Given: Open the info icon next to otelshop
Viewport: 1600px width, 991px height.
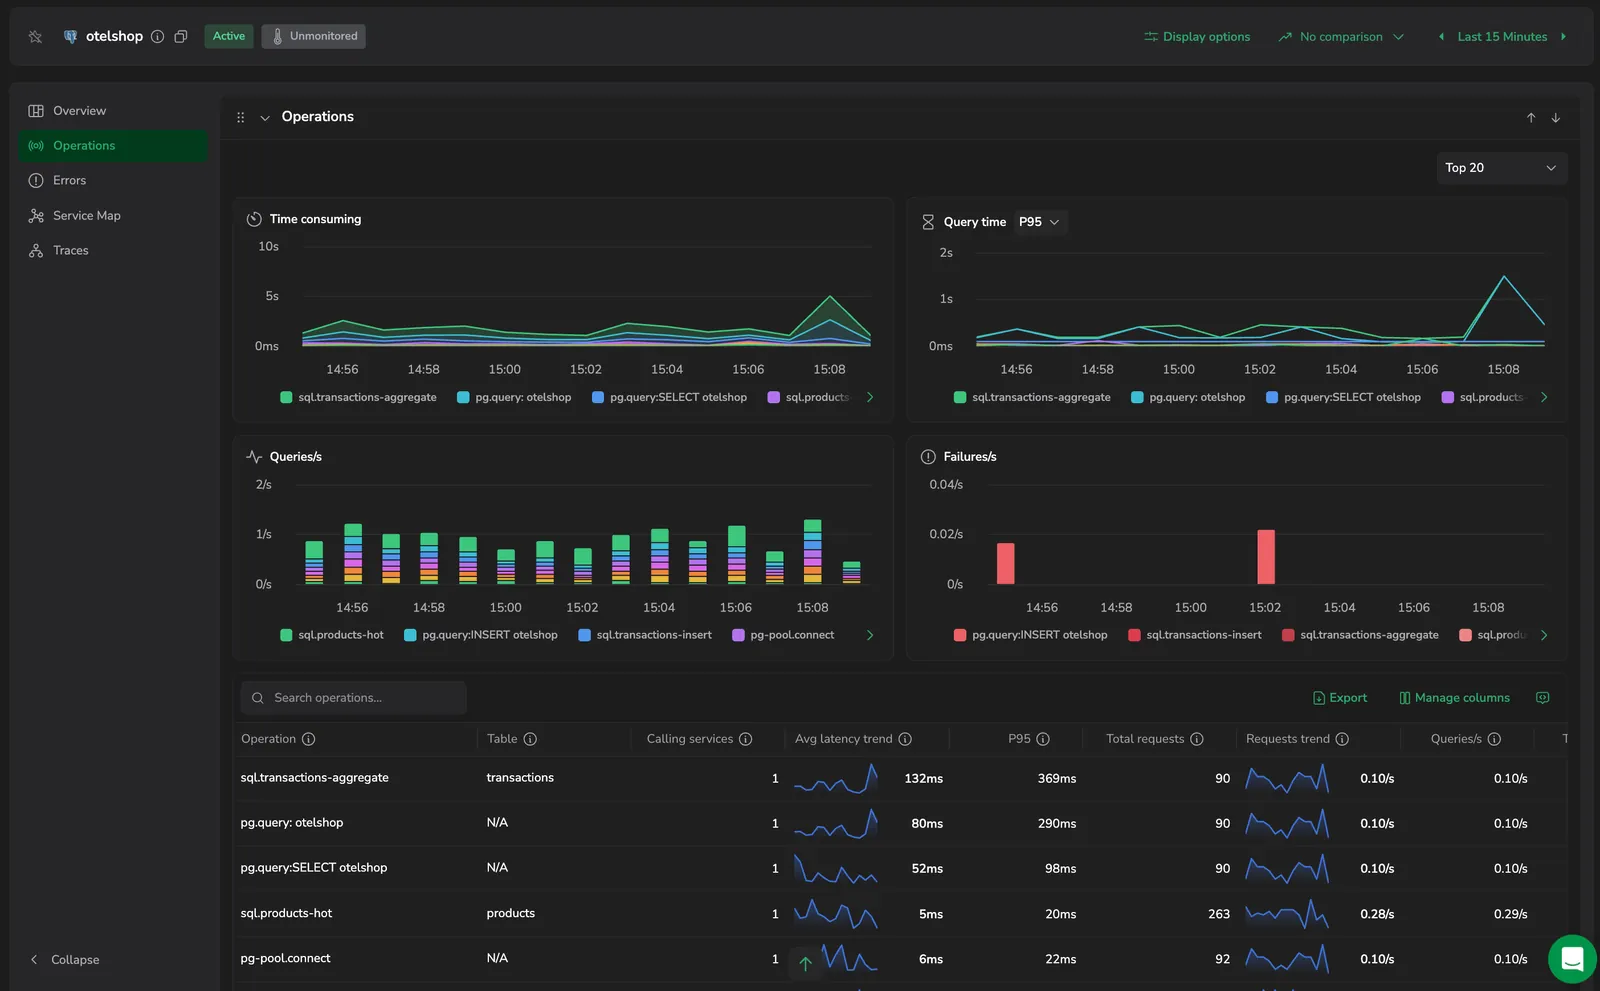Looking at the screenshot, I should point(157,37).
